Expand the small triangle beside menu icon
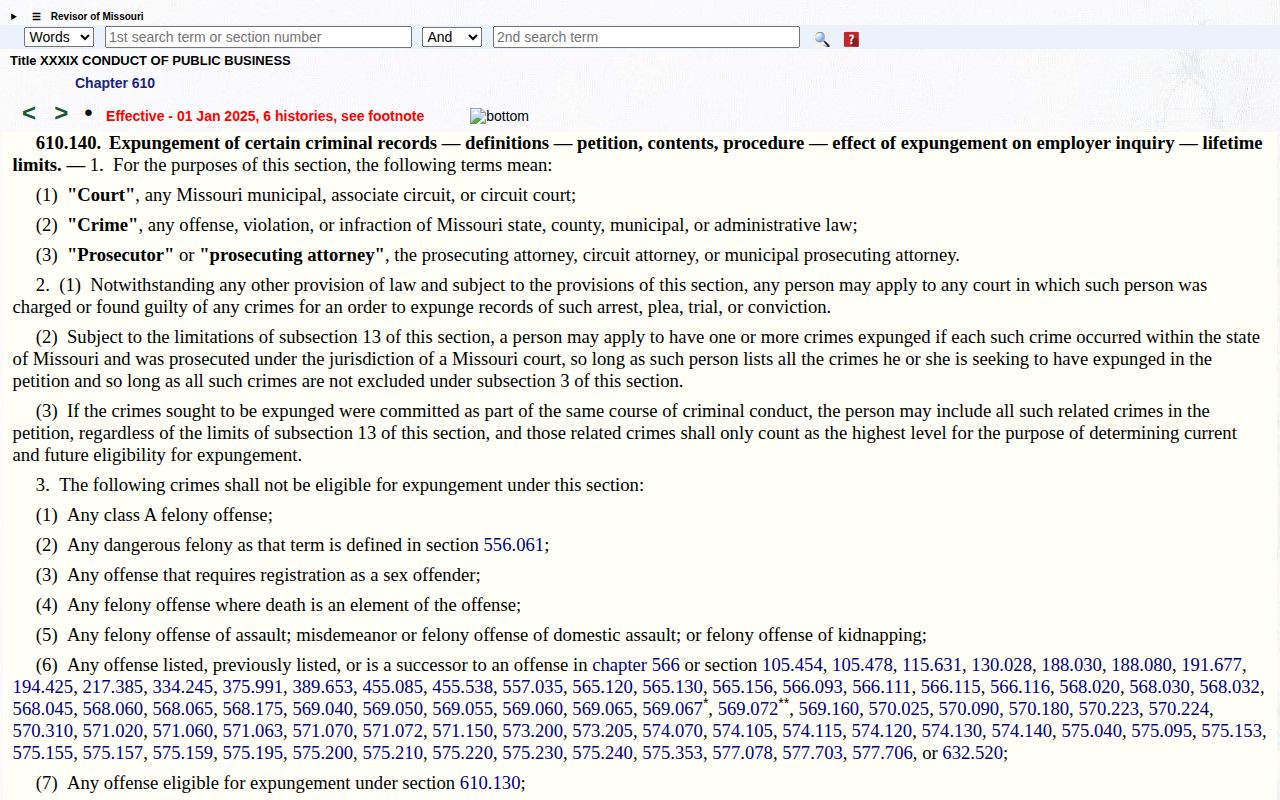This screenshot has height=800, width=1280. [14, 17]
